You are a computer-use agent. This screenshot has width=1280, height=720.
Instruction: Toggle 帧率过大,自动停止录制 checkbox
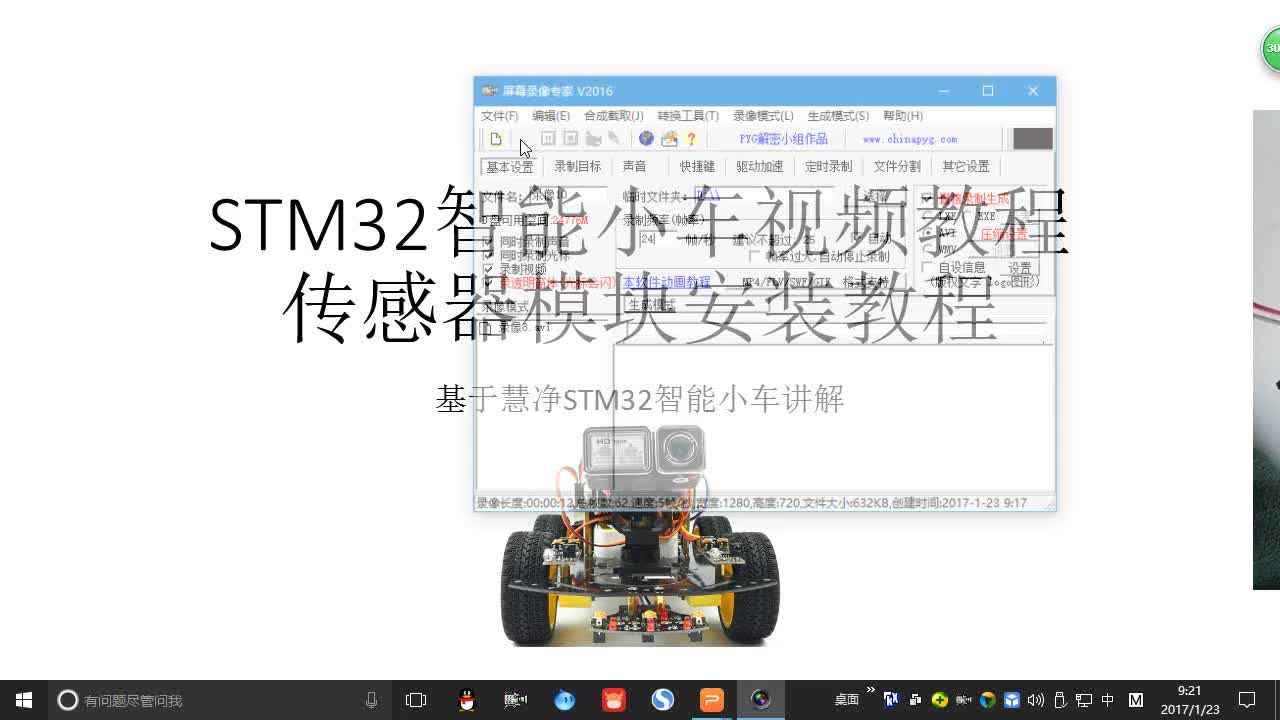click(x=755, y=257)
